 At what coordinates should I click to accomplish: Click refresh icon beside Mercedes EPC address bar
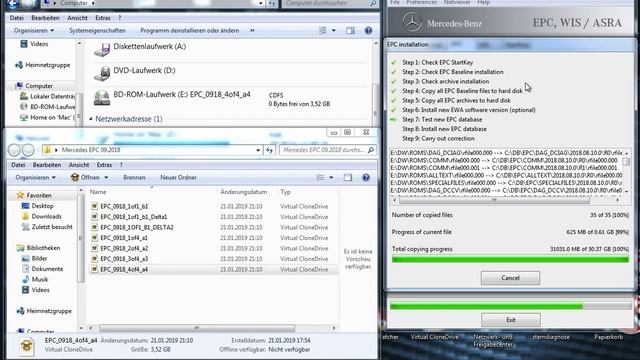(270, 150)
